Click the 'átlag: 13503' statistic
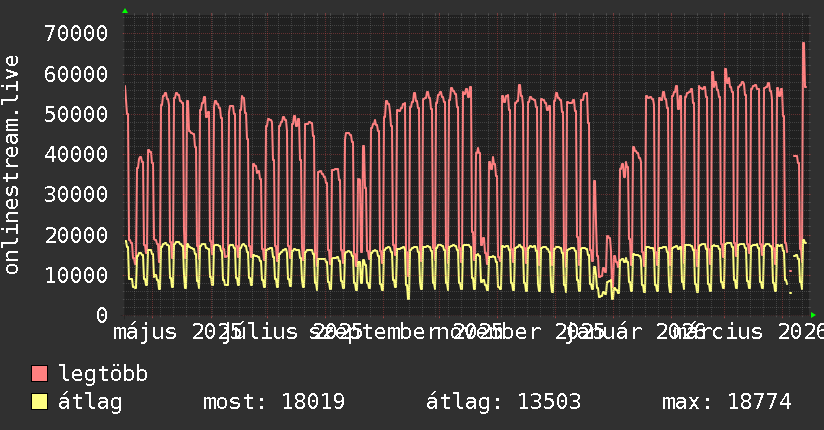The image size is (824, 430). (503, 402)
